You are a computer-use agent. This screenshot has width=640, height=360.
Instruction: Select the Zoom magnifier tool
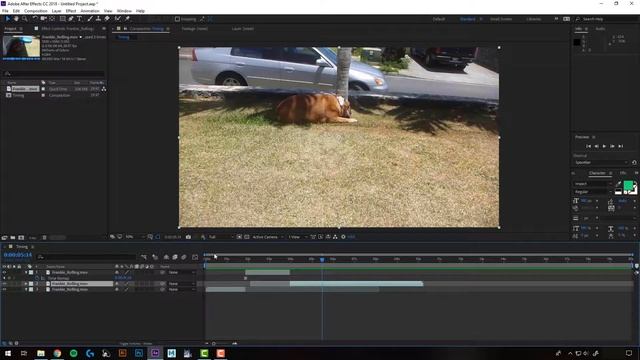[x=24, y=19]
